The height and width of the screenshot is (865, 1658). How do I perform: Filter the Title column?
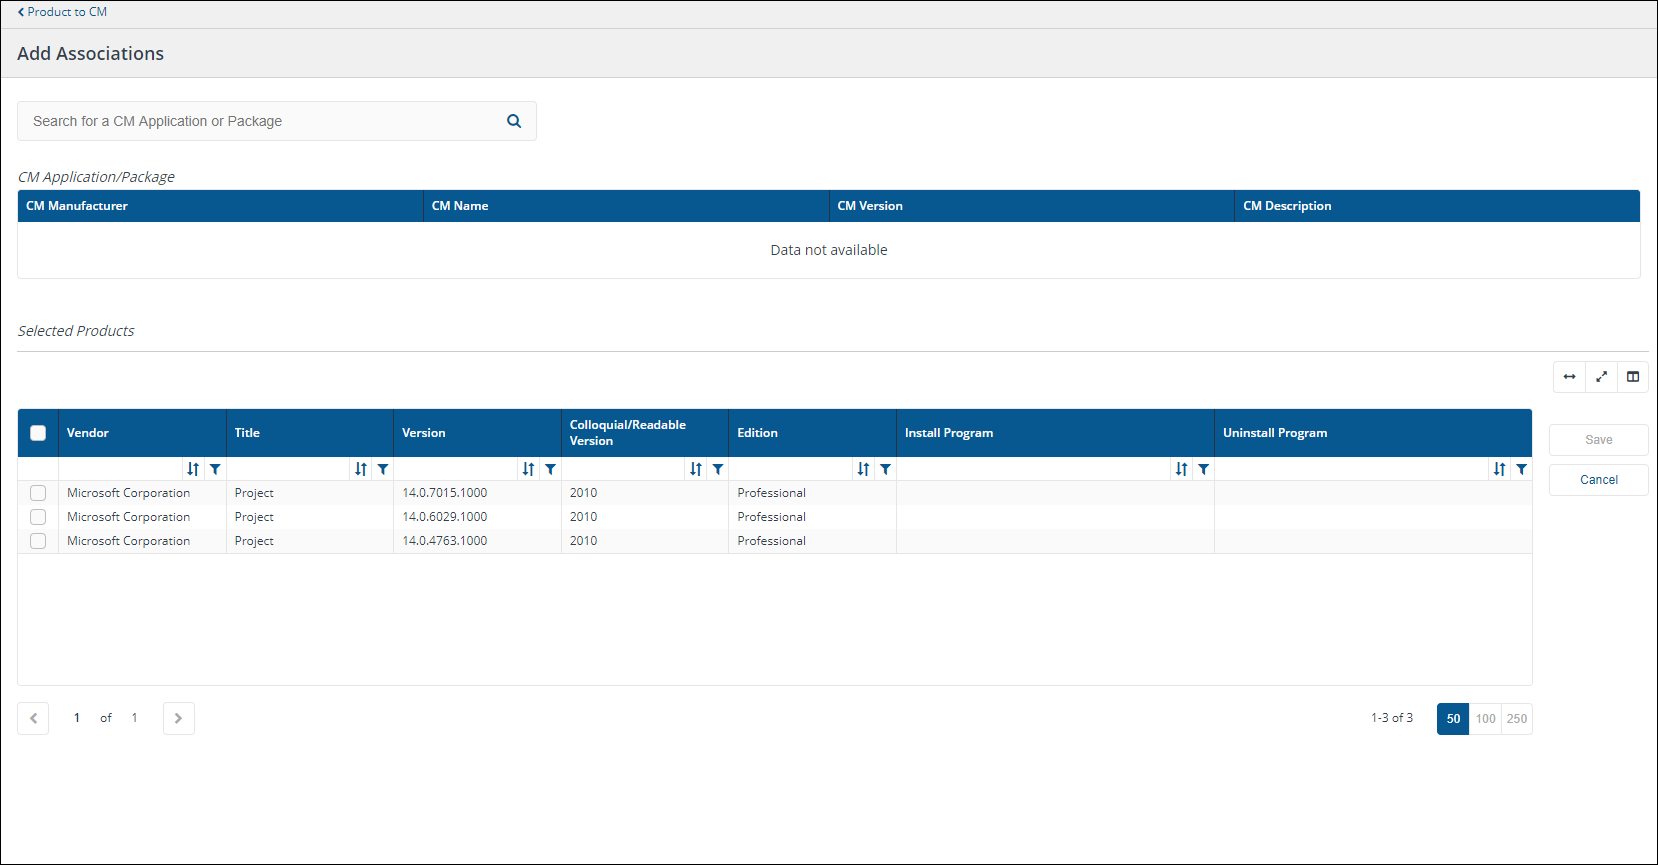tap(383, 469)
